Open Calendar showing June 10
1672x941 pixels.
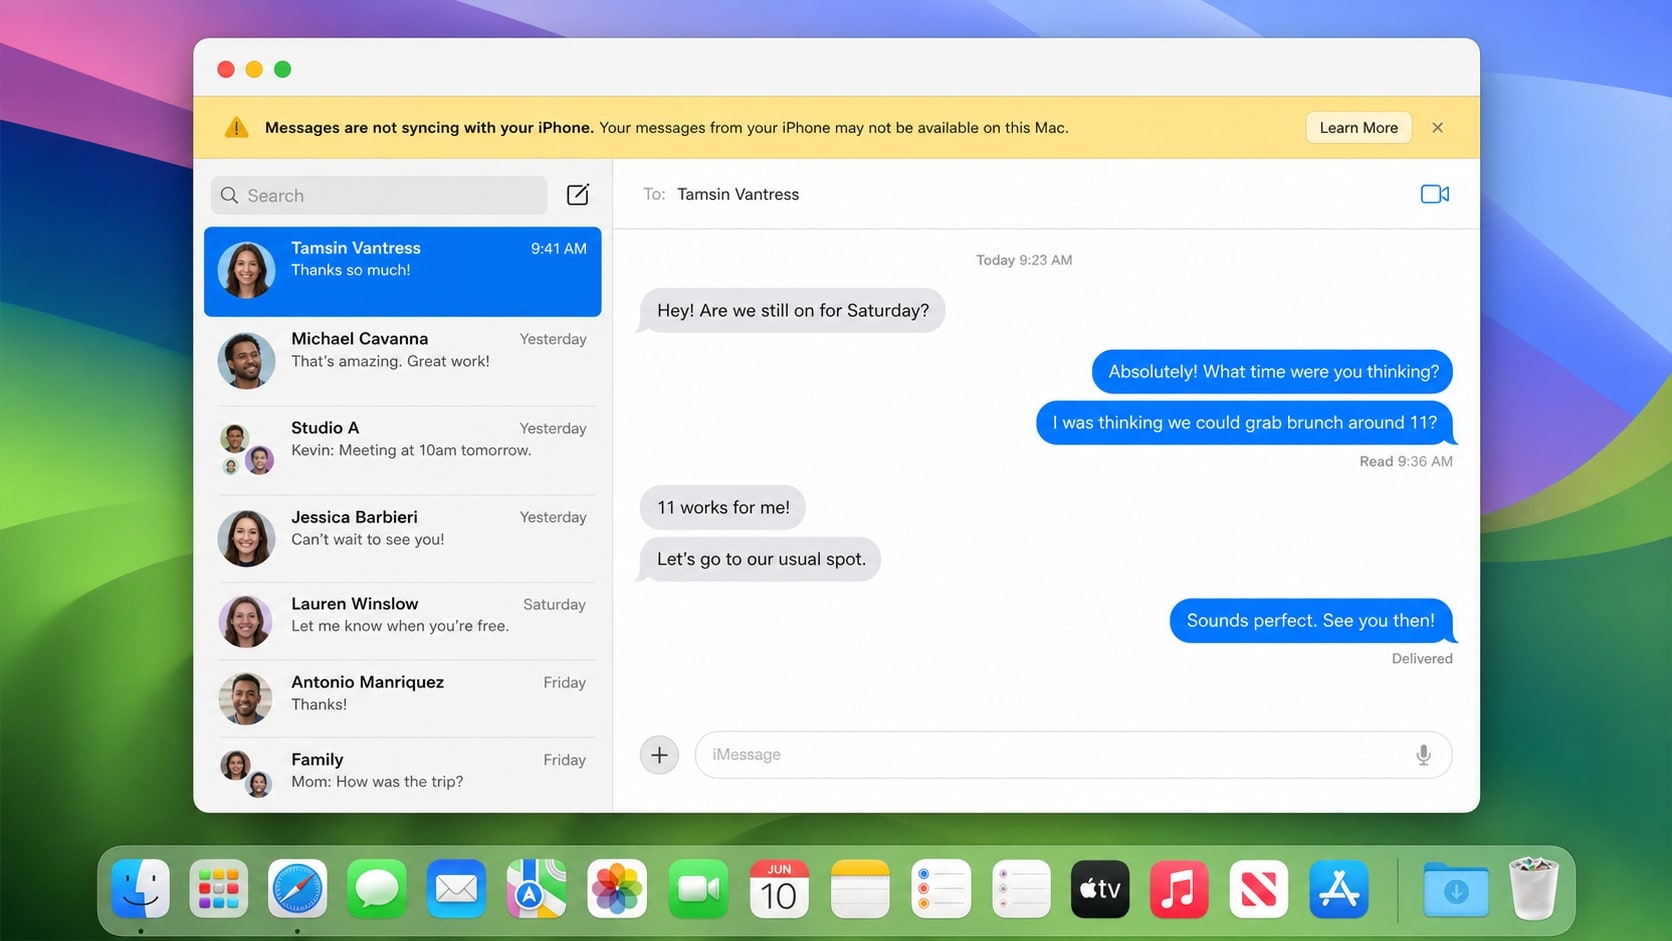click(x=779, y=888)
